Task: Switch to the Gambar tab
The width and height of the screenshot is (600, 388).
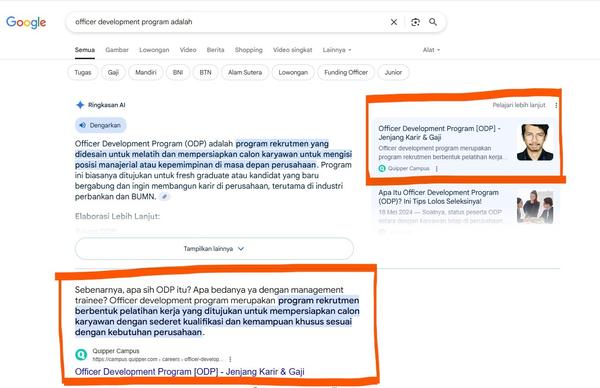Action: click(117, 50)
